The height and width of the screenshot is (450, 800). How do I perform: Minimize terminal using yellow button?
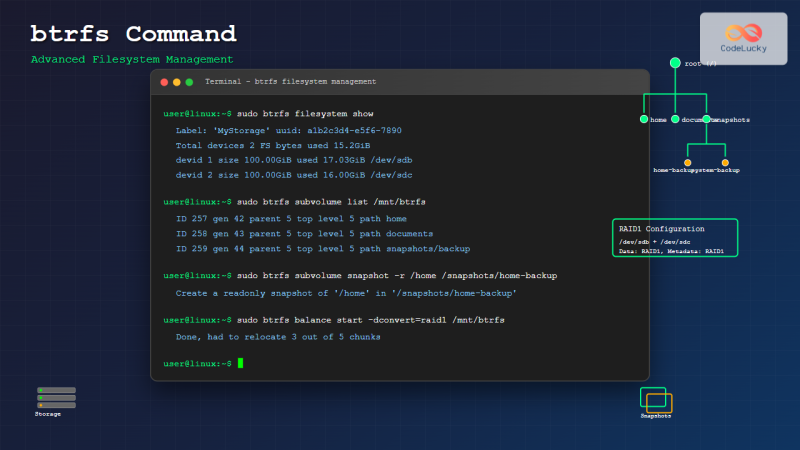pyautogui.click(x=177, y=82)
